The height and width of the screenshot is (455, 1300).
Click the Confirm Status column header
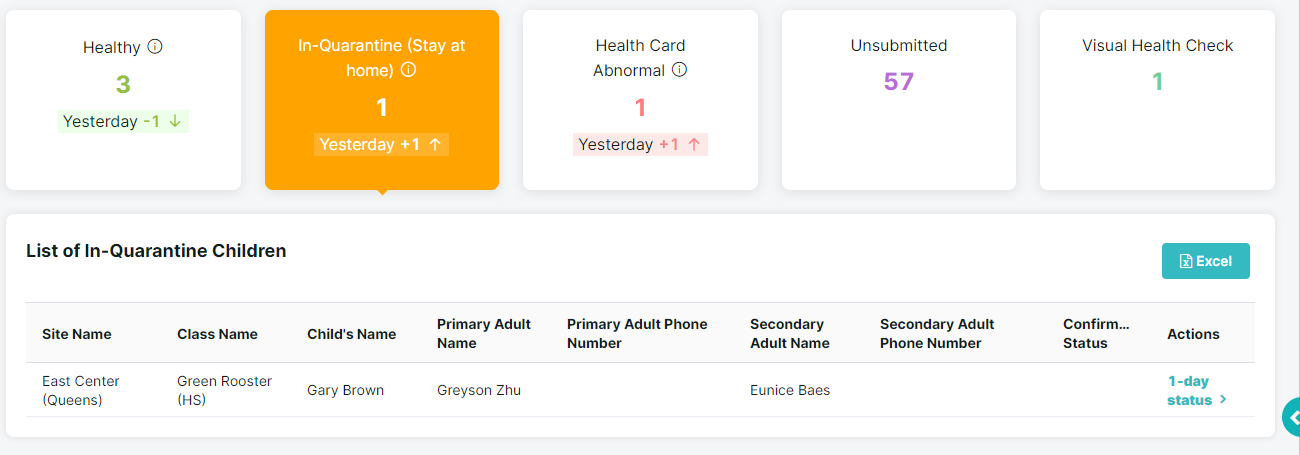(x=1096, y=333)
